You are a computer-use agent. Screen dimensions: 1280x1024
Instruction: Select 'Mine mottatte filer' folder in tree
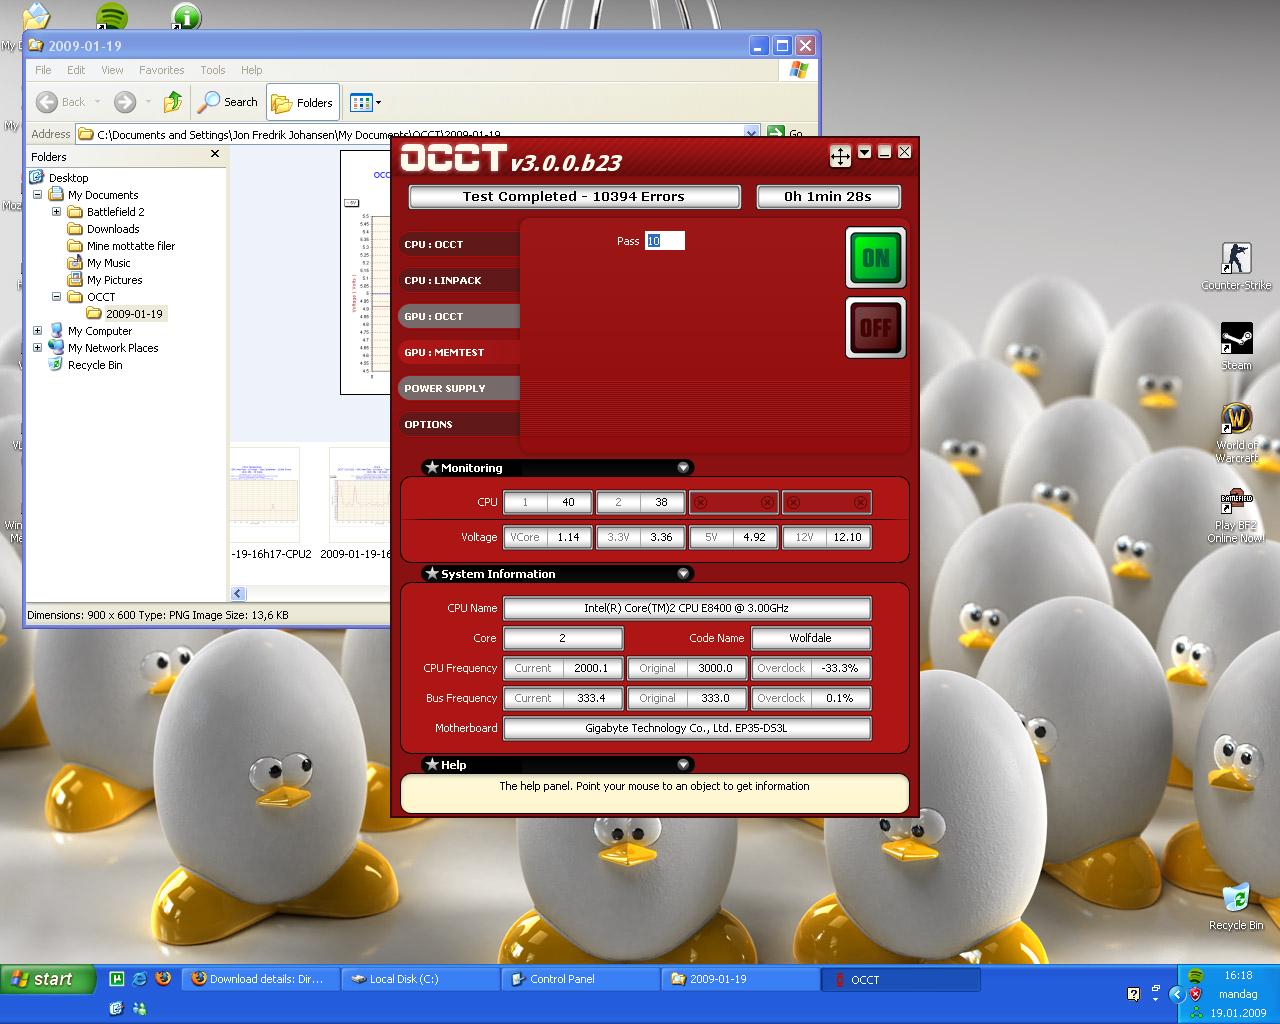(121, 246)
